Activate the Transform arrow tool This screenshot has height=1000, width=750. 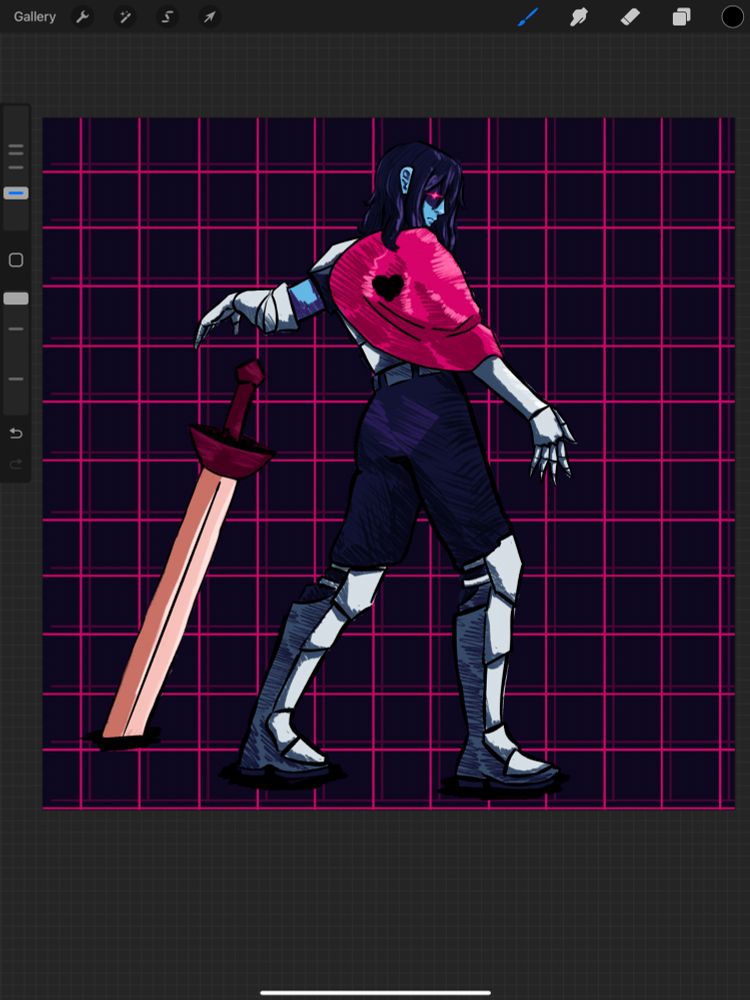pos(209,17)
